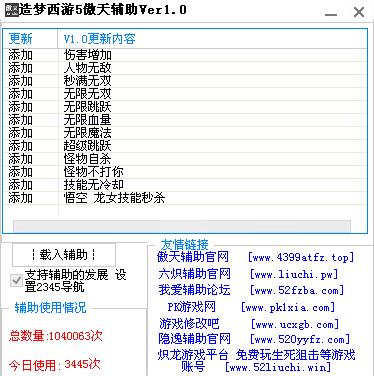
Task: Open the 炽龙游戏平台 free account link
Action: (256, 361)
